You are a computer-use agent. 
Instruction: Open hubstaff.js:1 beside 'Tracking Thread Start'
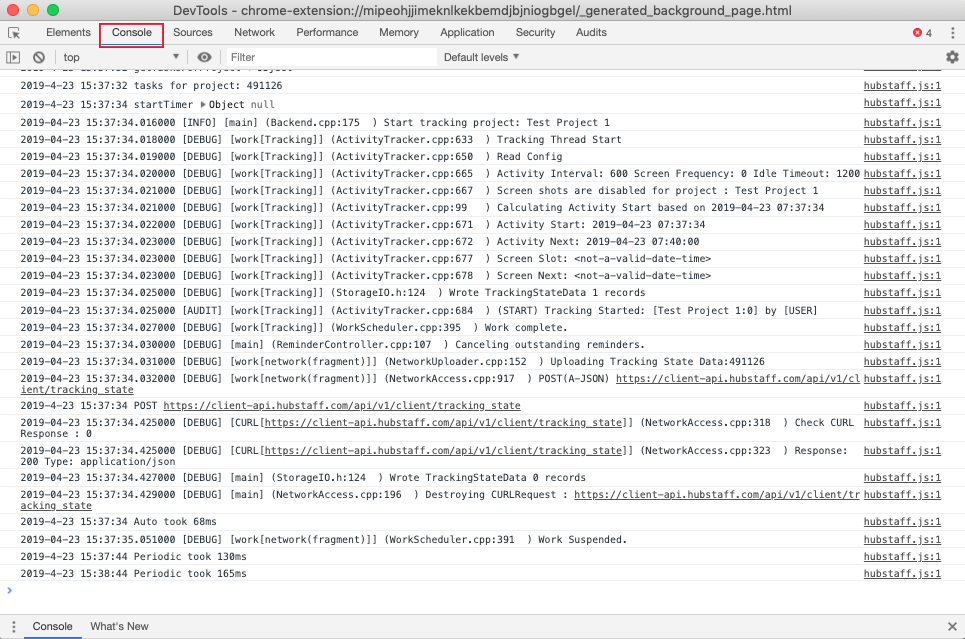click(x=902, y=140)
